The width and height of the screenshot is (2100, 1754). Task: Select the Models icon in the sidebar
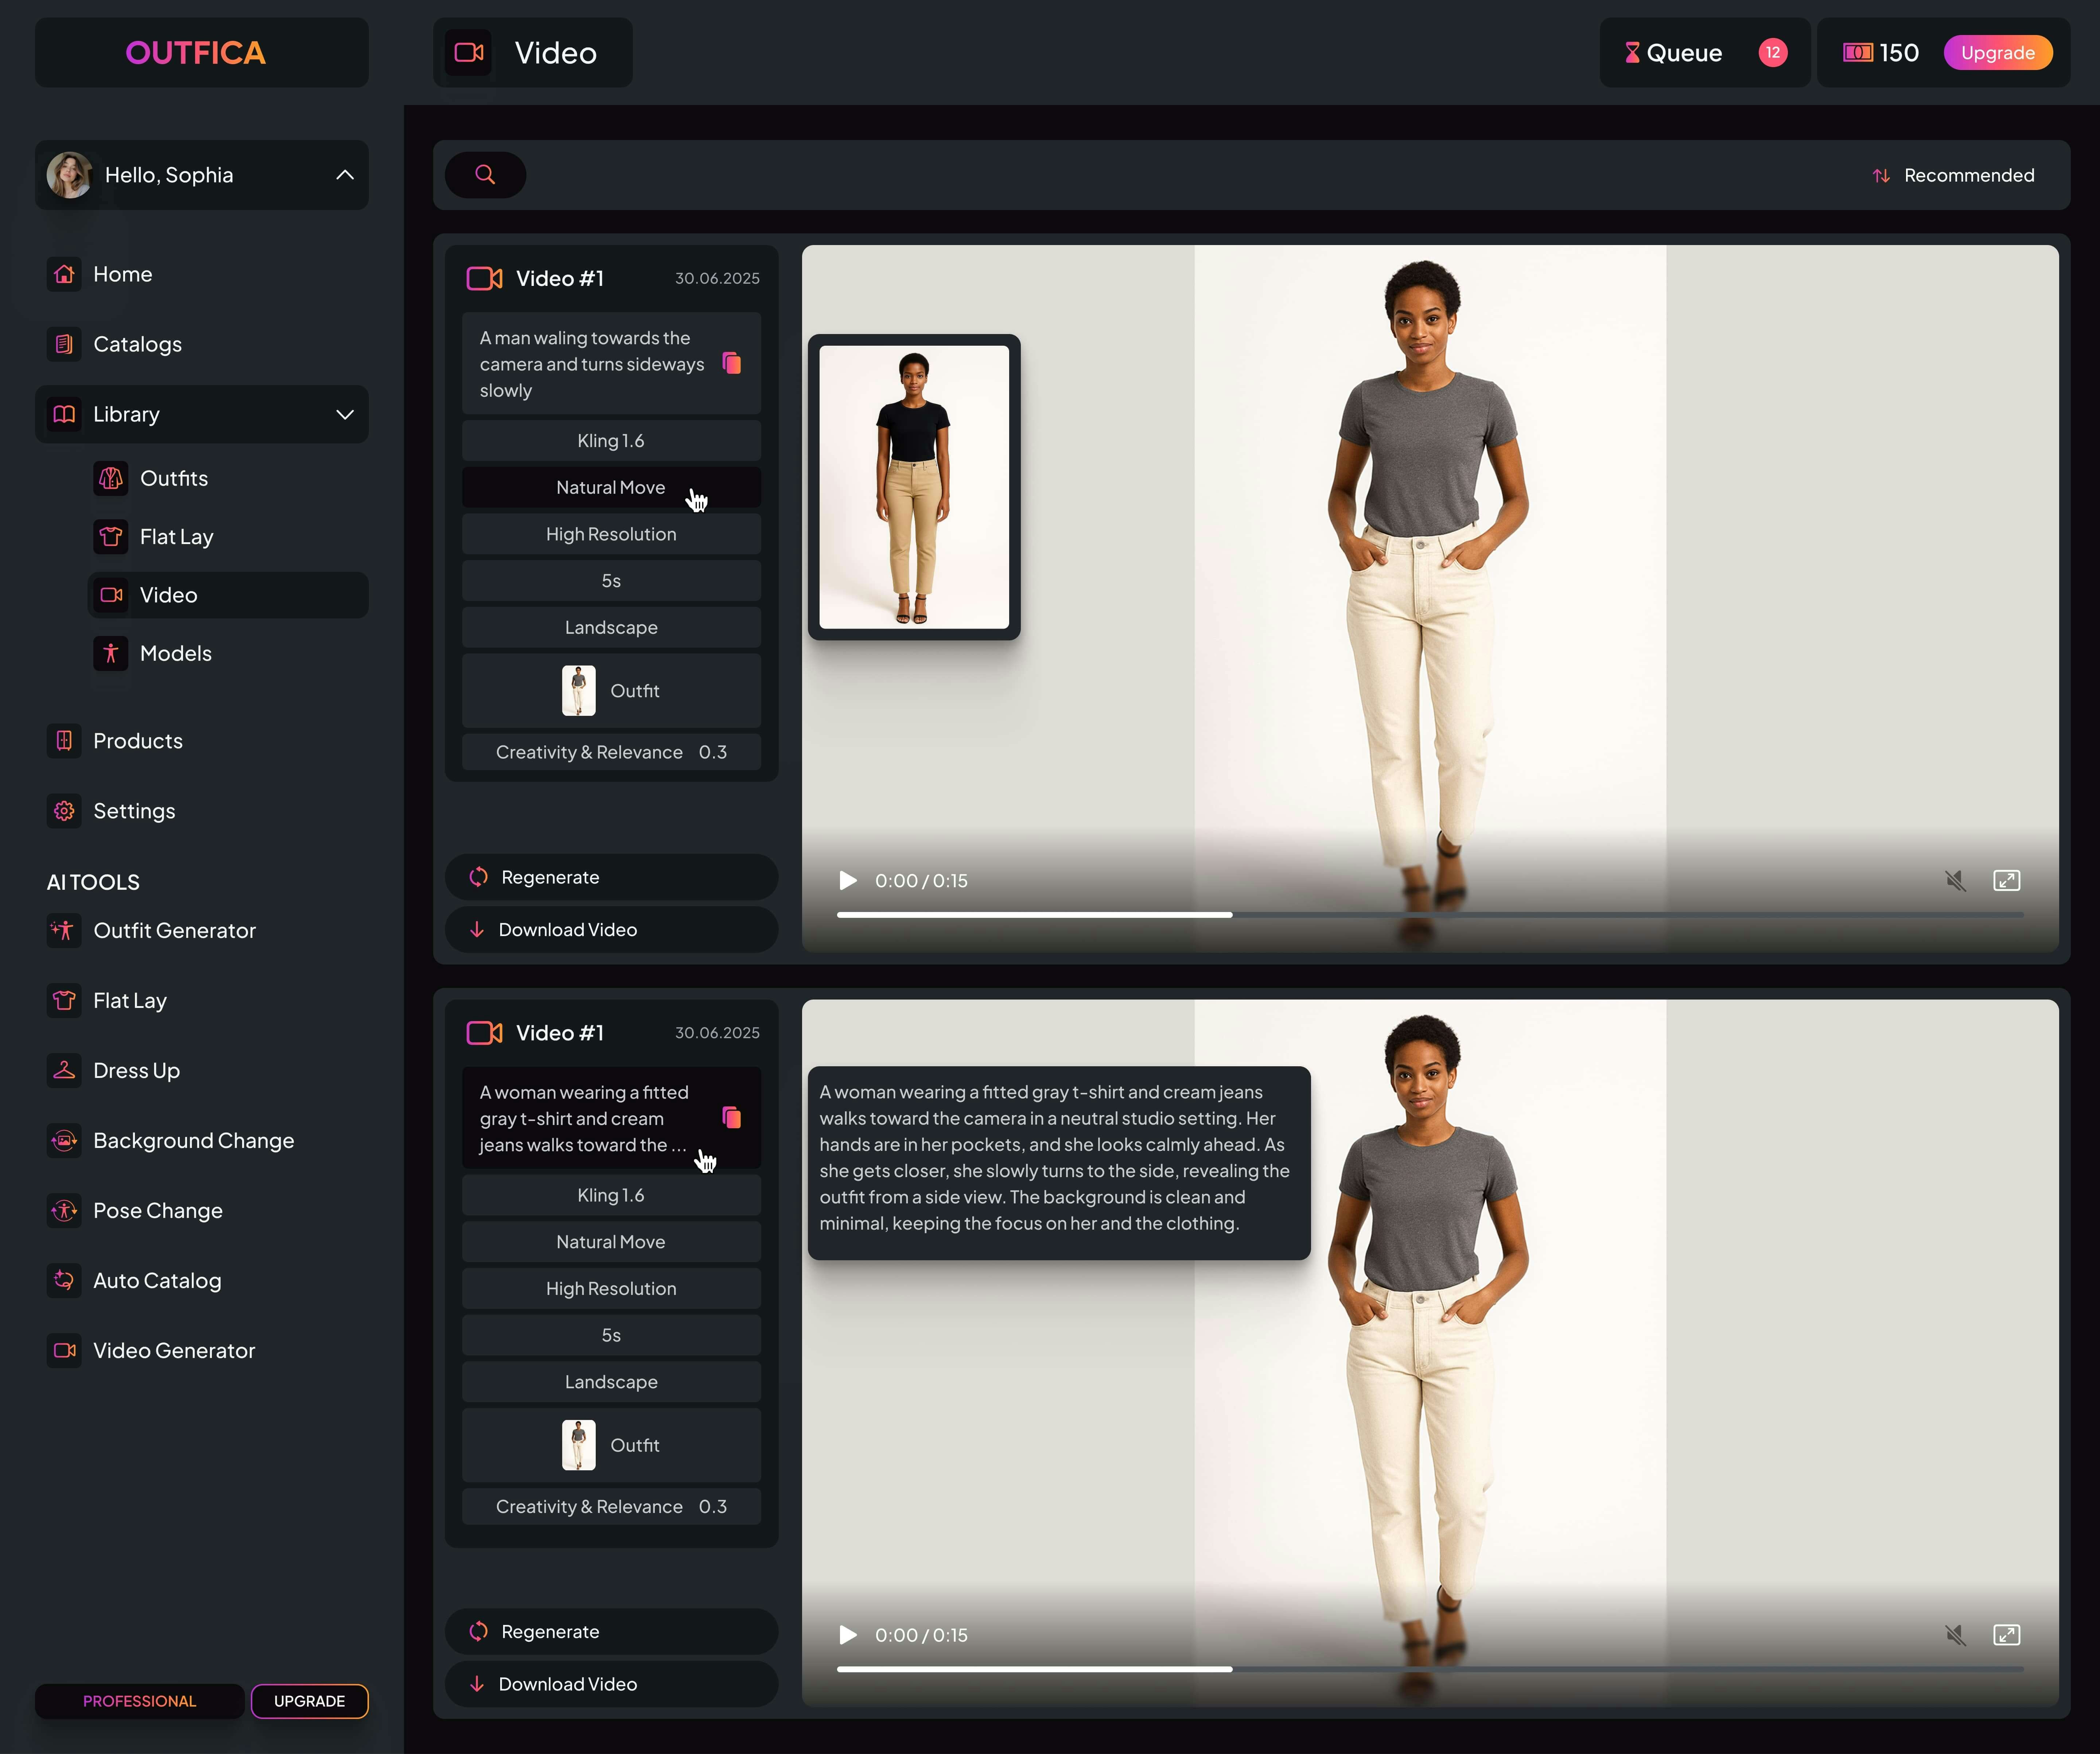(x=110, y=653)
